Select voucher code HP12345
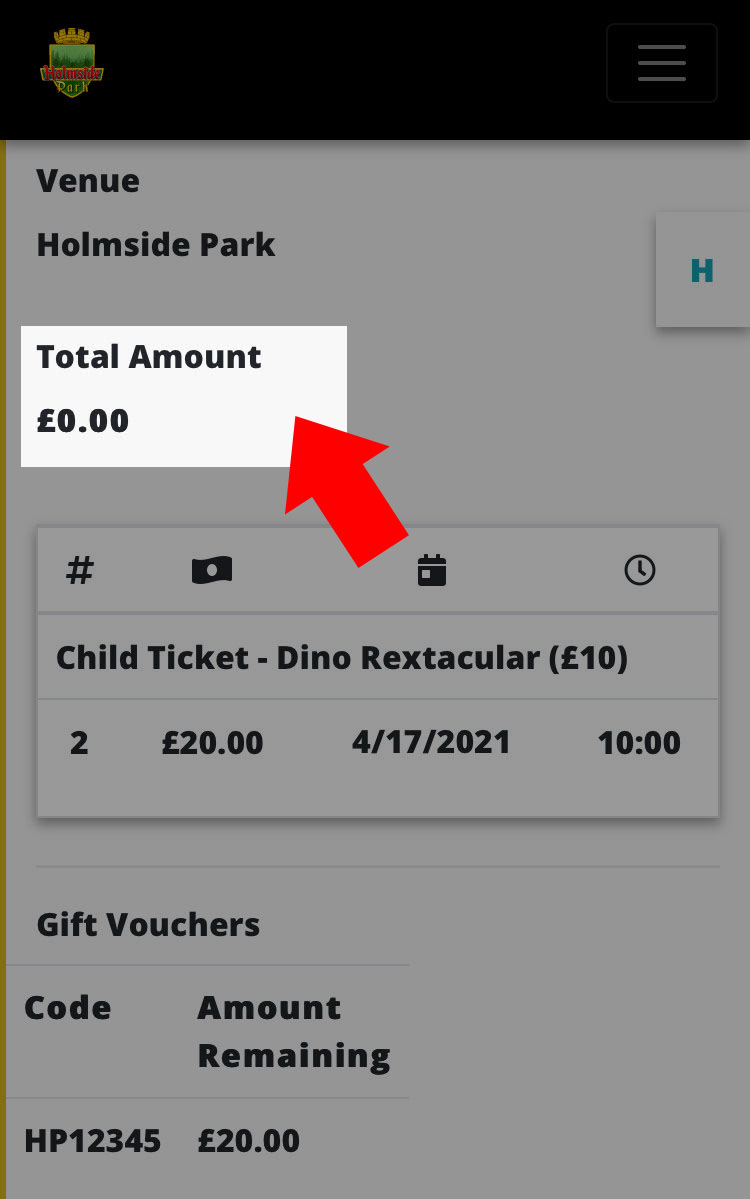750x1199 pixels. click(93, 1141)
